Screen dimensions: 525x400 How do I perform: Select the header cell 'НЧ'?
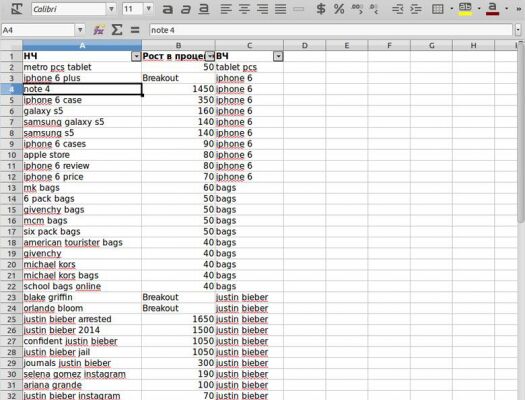coord(82,56)
